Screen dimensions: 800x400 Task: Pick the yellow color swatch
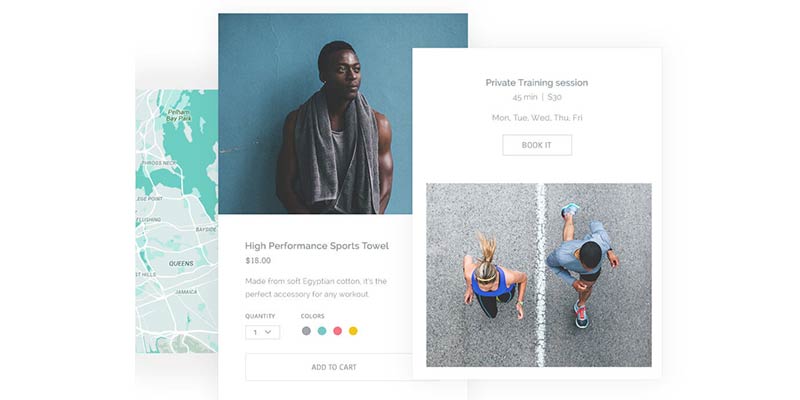[x=353, y=331]
